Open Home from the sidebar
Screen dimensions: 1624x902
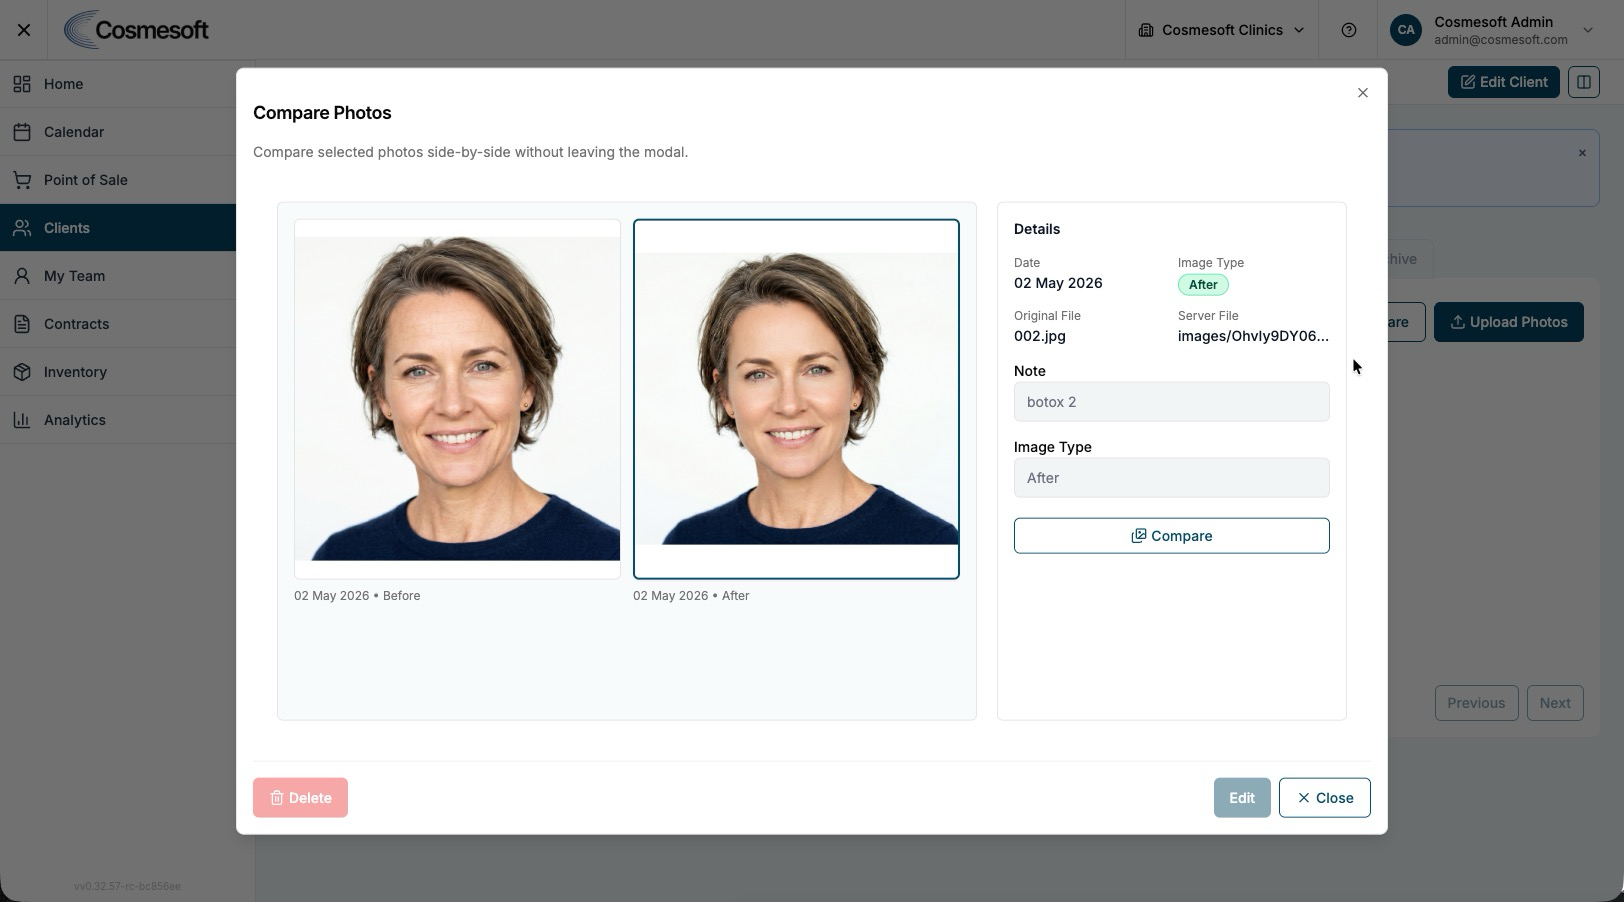(118, 84)
